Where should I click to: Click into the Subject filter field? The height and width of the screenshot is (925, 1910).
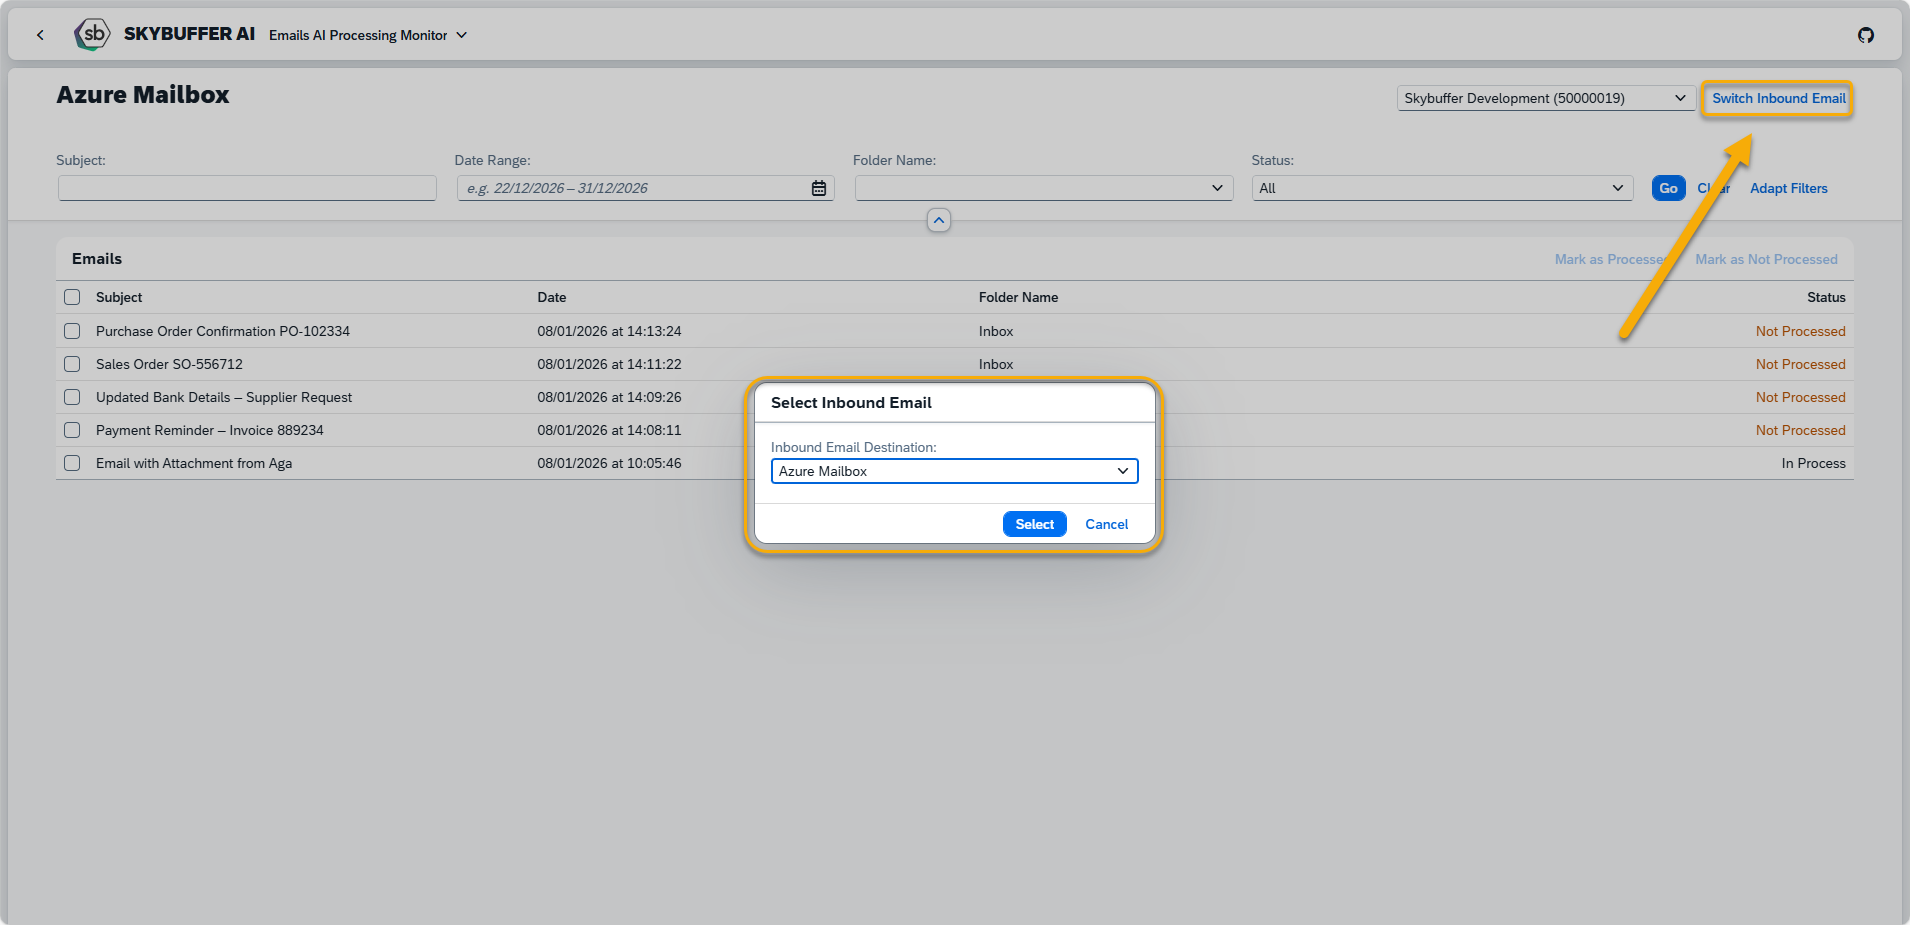tap(247, 188)
